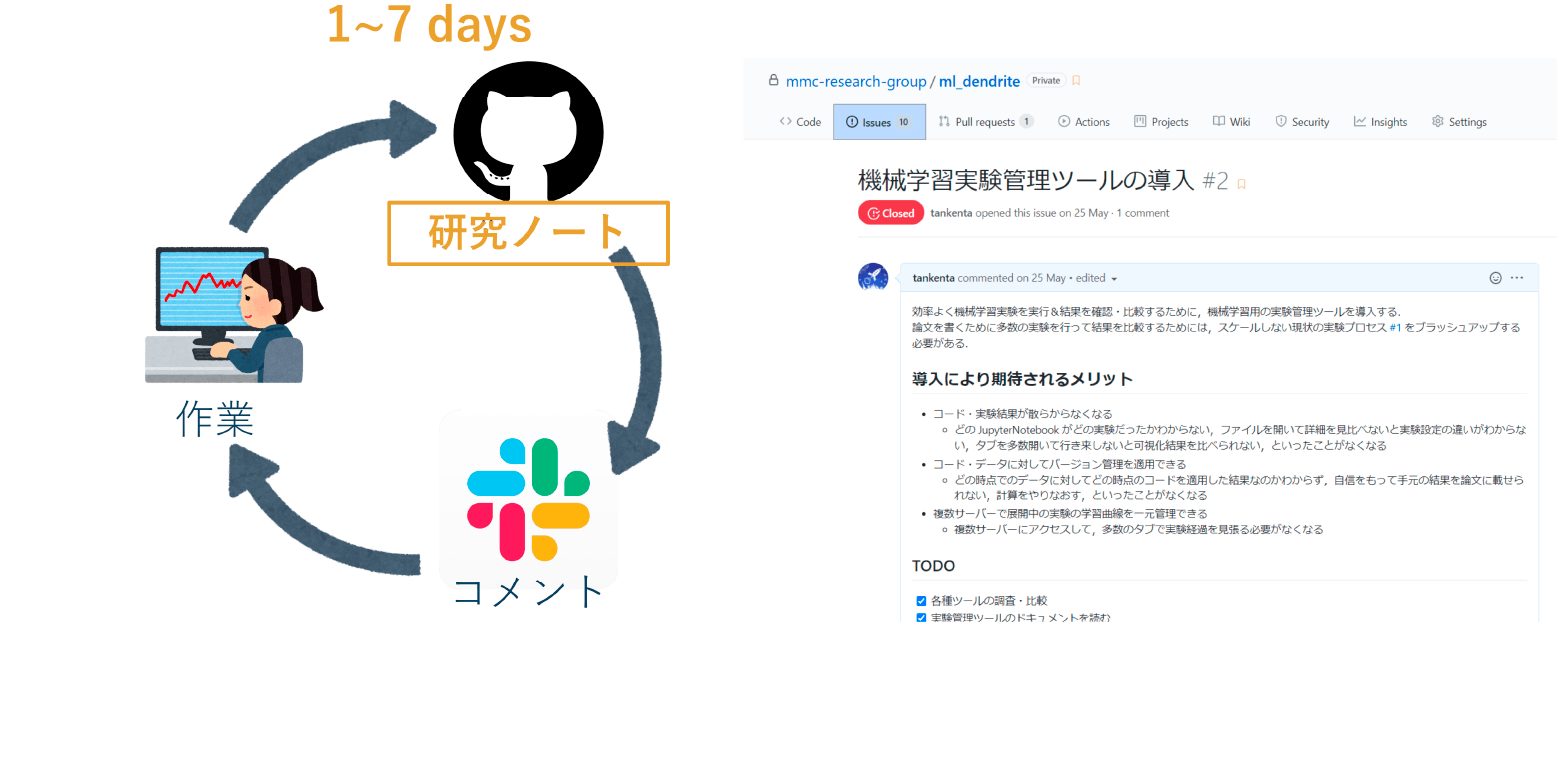
Task: Click the orange 研究ノート label box
Action: [528, 233]
